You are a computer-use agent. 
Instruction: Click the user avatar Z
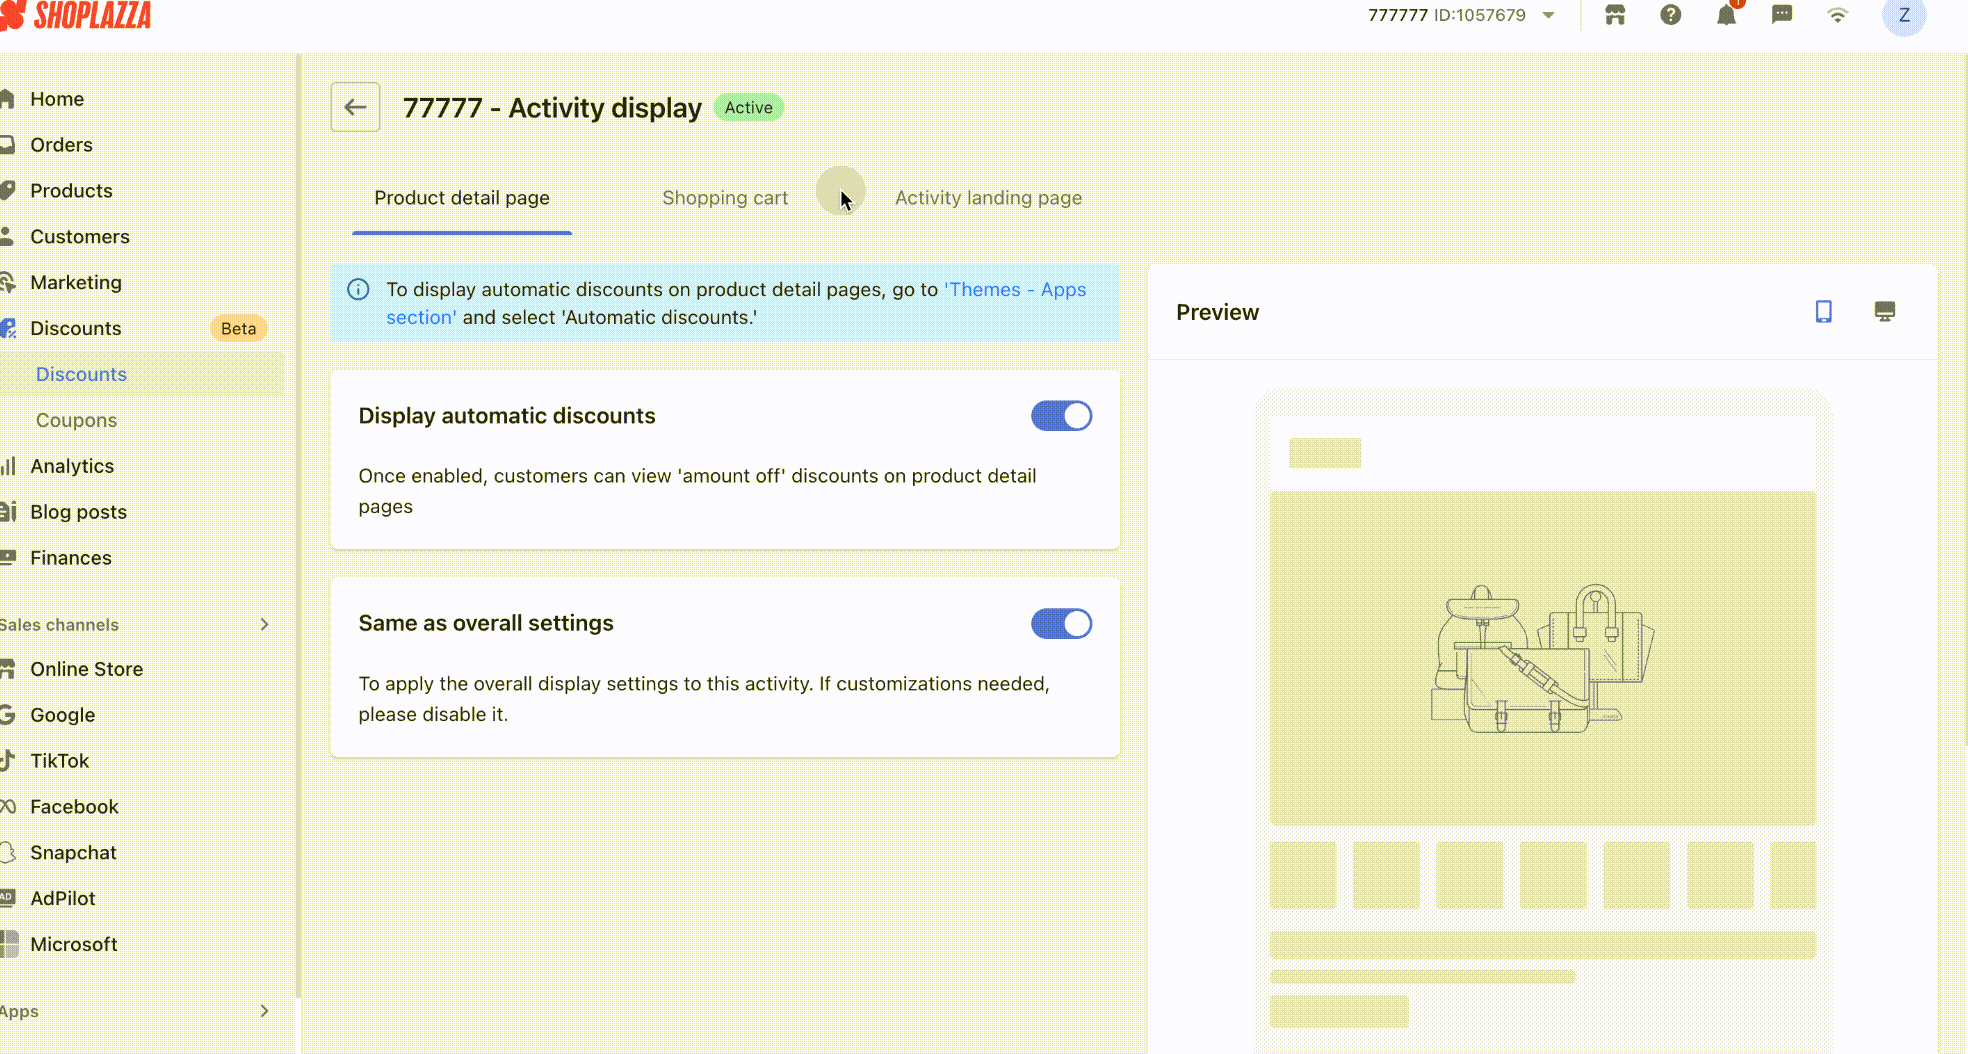(x=1903, y=16)
